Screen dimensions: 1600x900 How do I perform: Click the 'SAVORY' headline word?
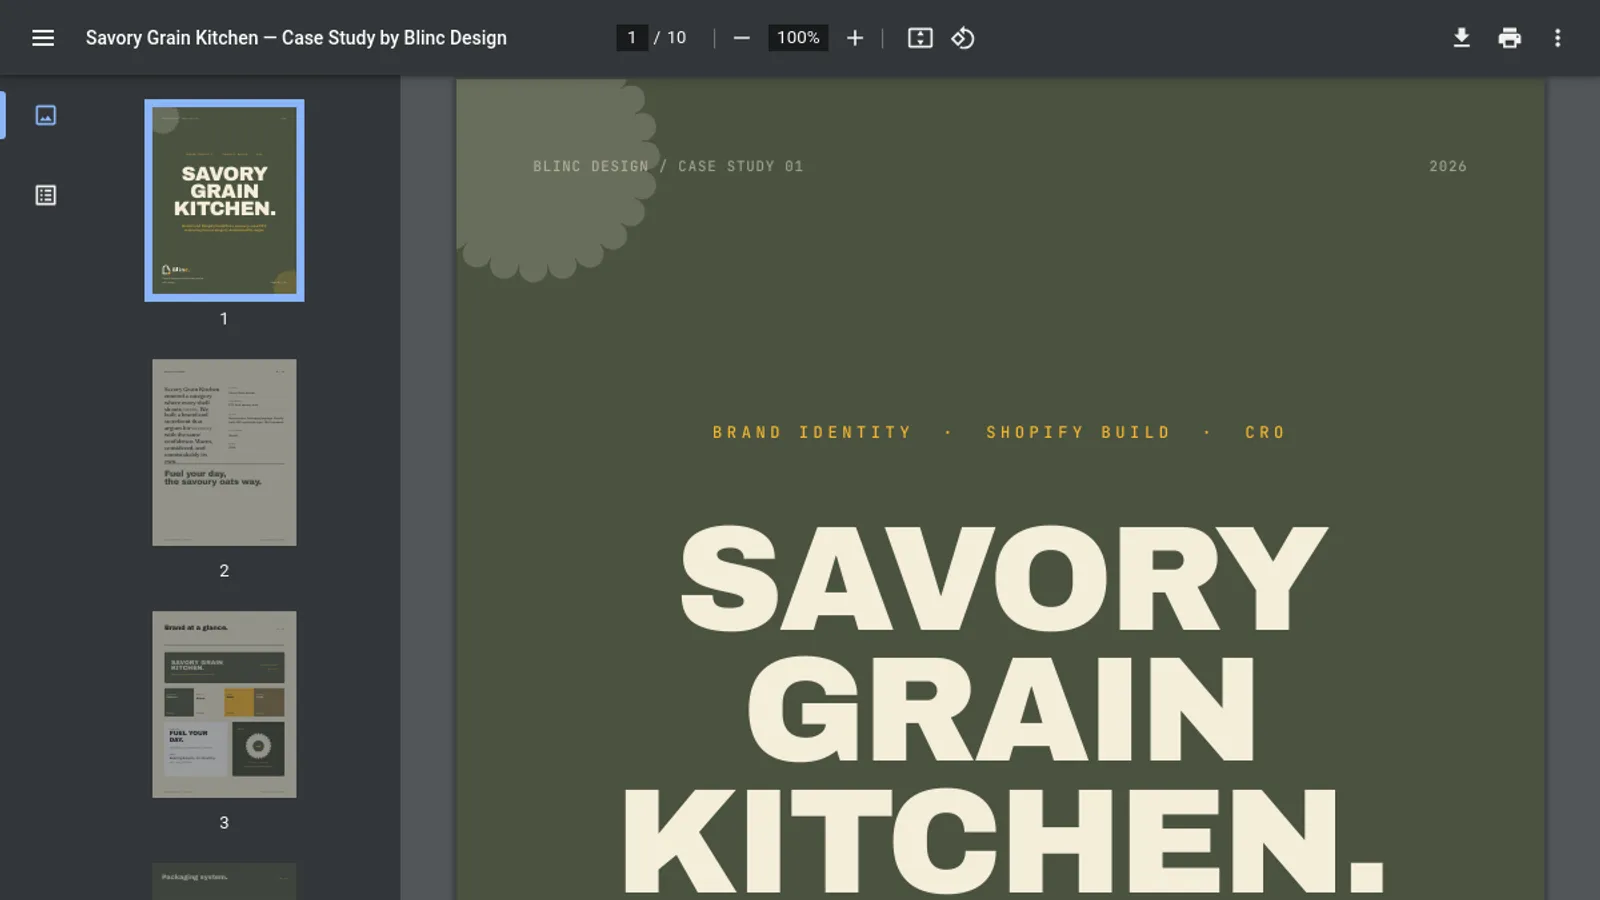pos(1003,578)
